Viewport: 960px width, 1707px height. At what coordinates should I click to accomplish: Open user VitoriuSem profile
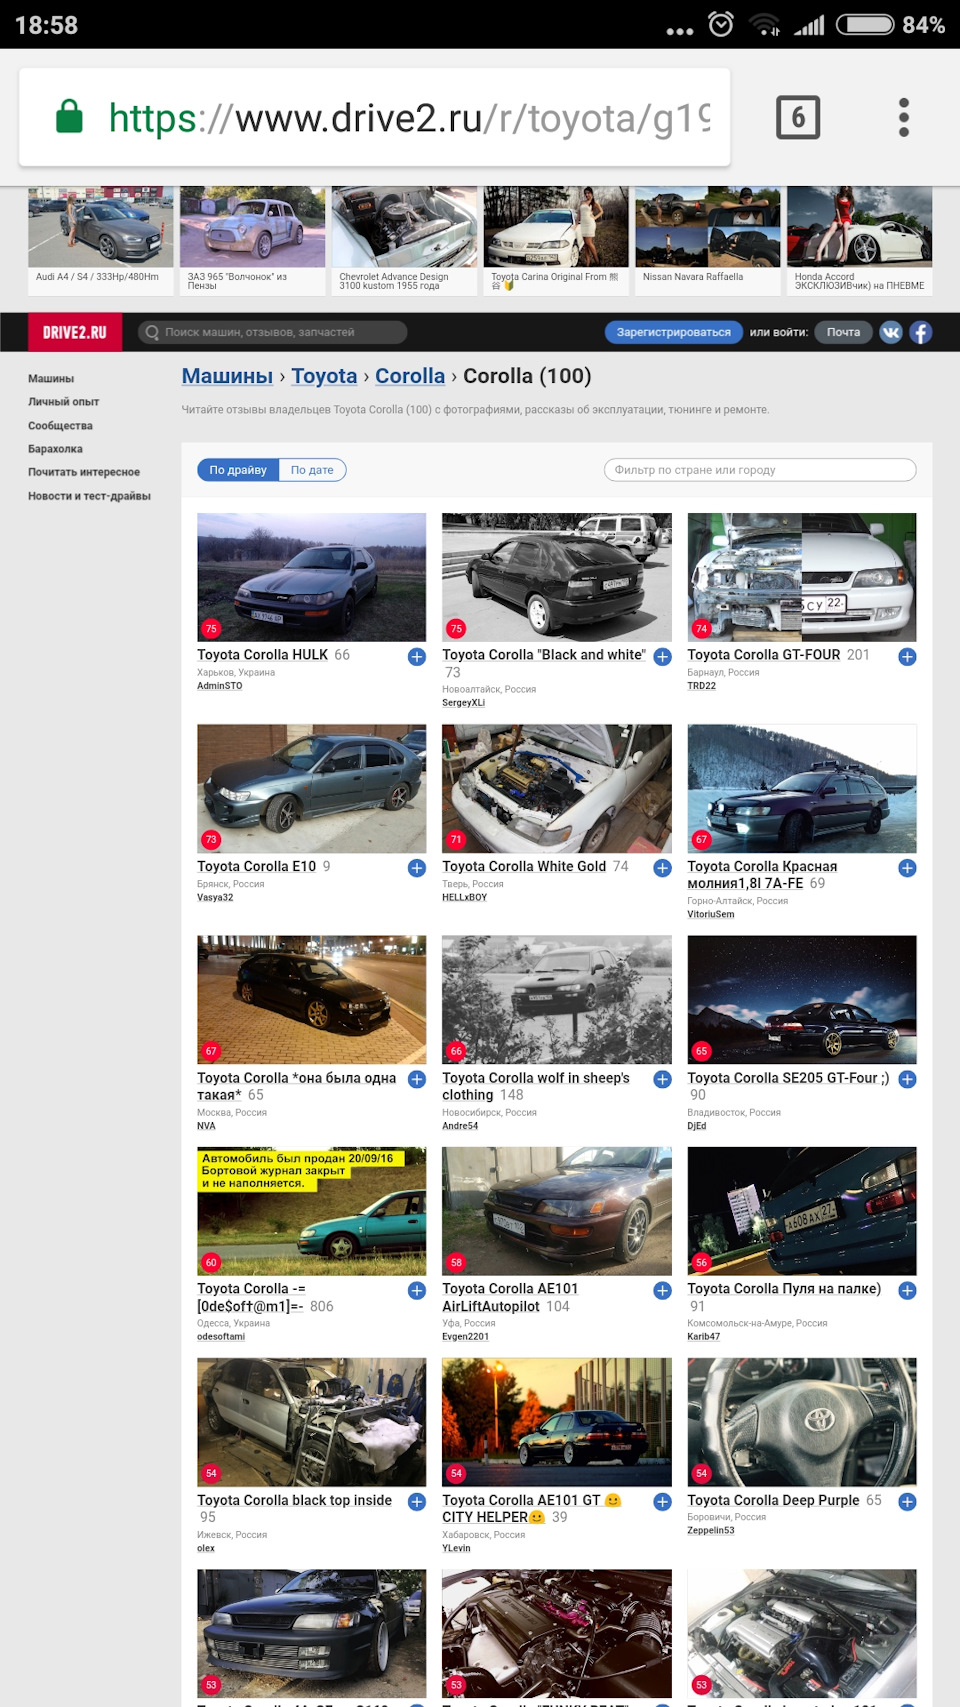pos(711,914)
